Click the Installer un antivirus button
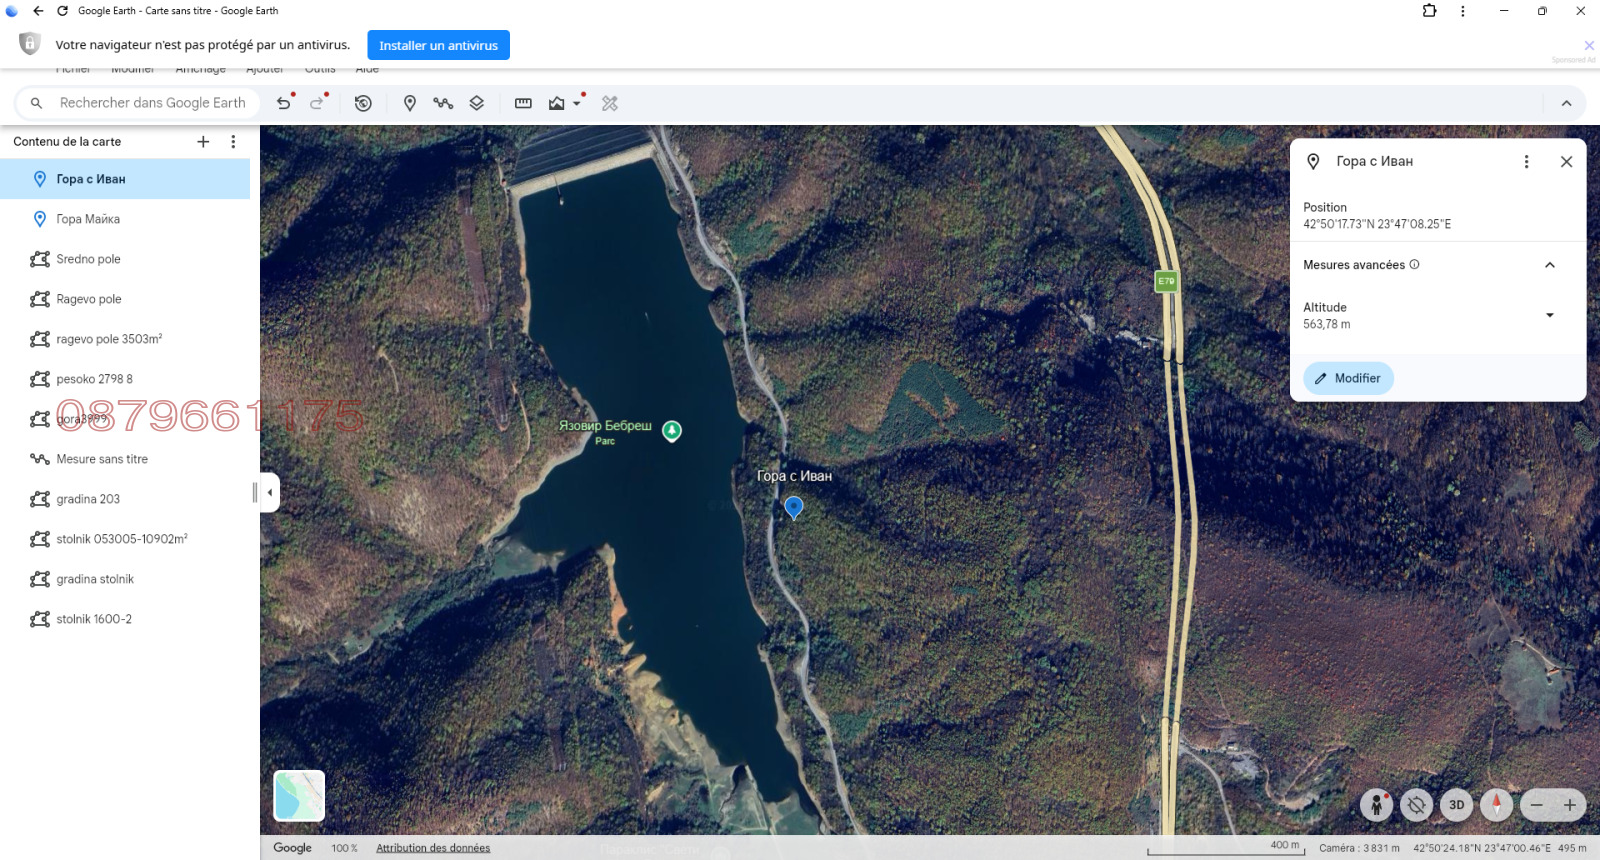 tap(438, 45)
